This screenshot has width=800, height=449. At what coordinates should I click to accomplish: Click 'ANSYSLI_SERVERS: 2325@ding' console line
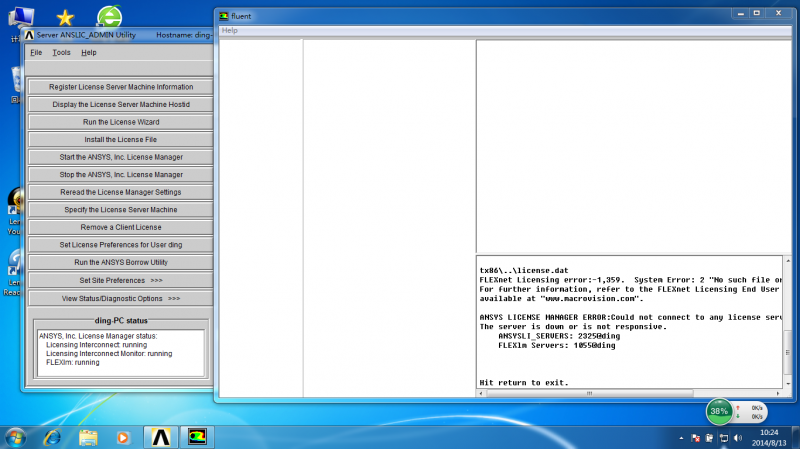(x=559, y=336)
